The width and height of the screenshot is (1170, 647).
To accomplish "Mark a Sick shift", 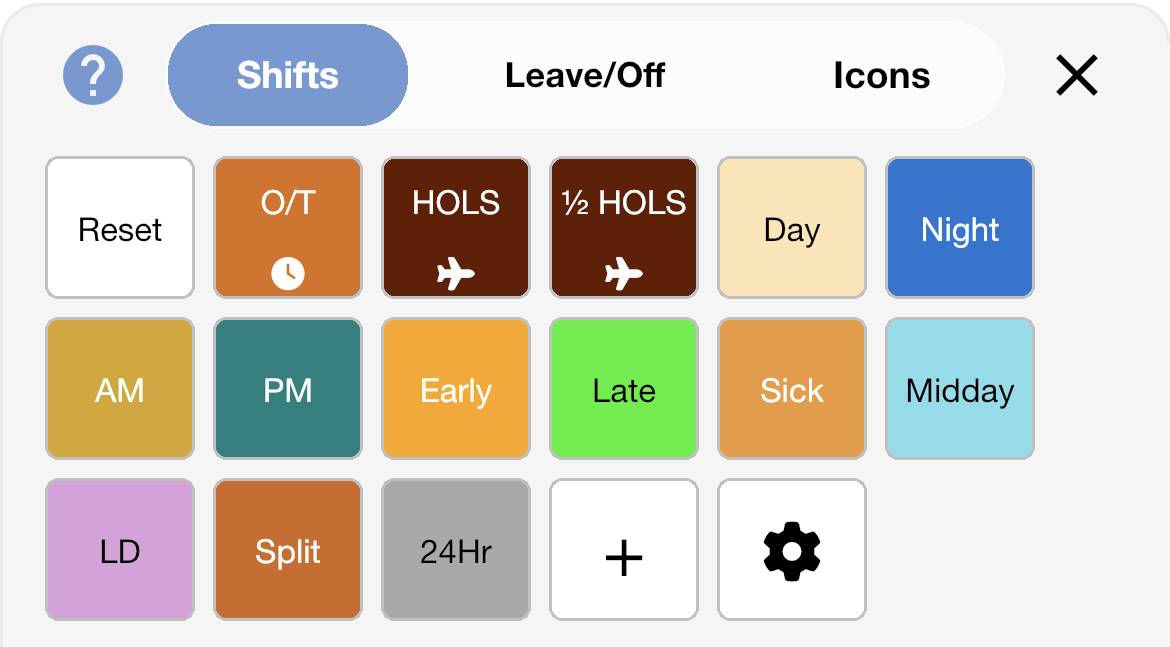I will 791,389.
